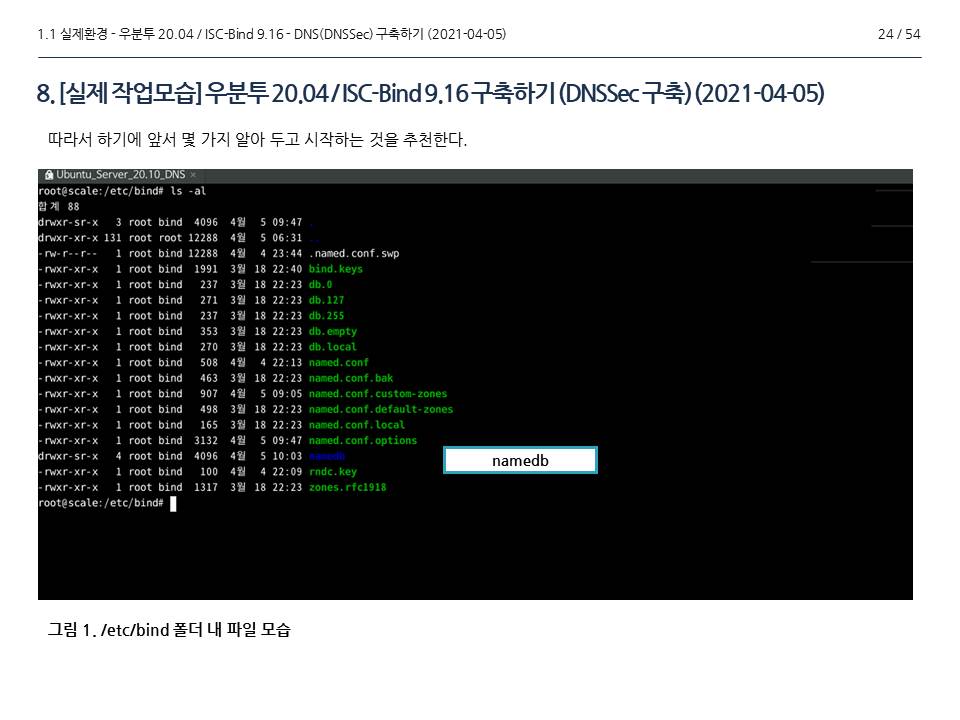Click the intro sentence '따라서 하기에 앞서...'
Screen dimensions: 960x720
tap(257, 140)
